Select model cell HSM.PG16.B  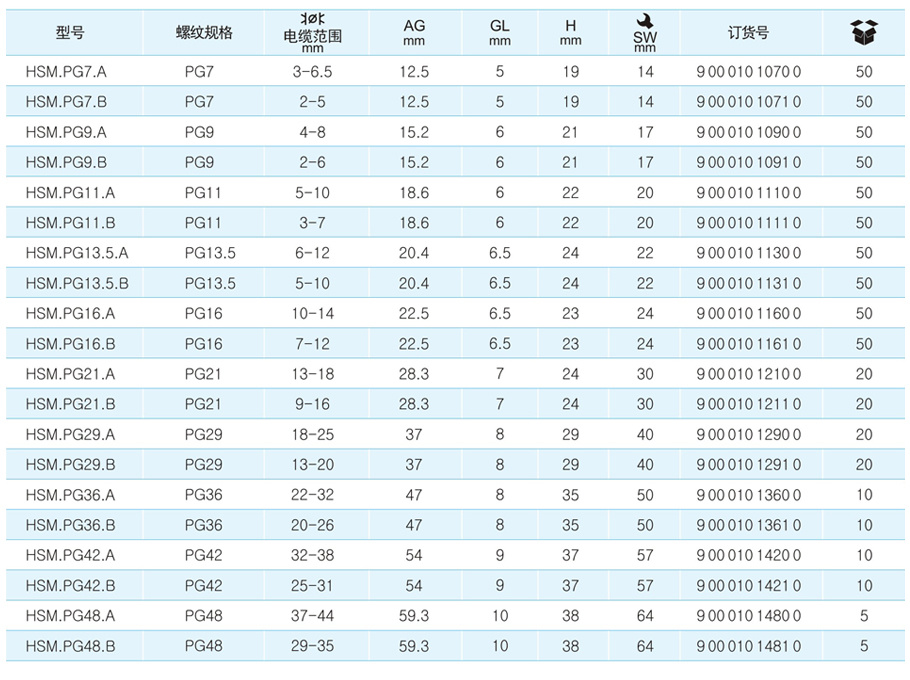pos(70,344)
